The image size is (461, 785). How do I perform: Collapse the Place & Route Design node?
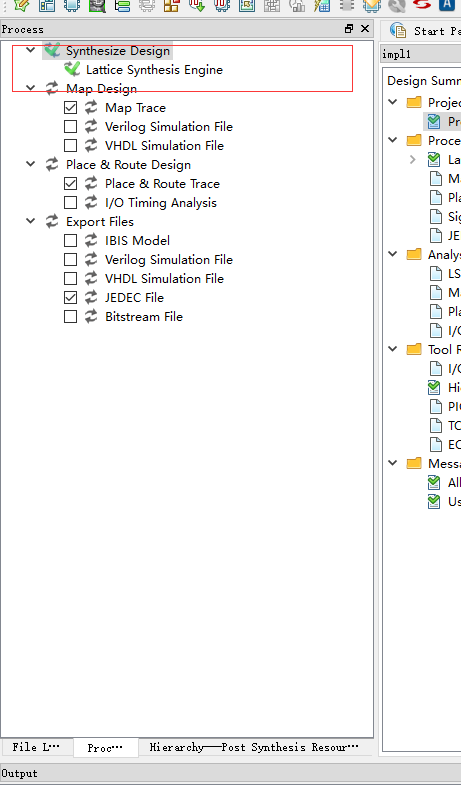pyautogui.click(x=31, y=164)
